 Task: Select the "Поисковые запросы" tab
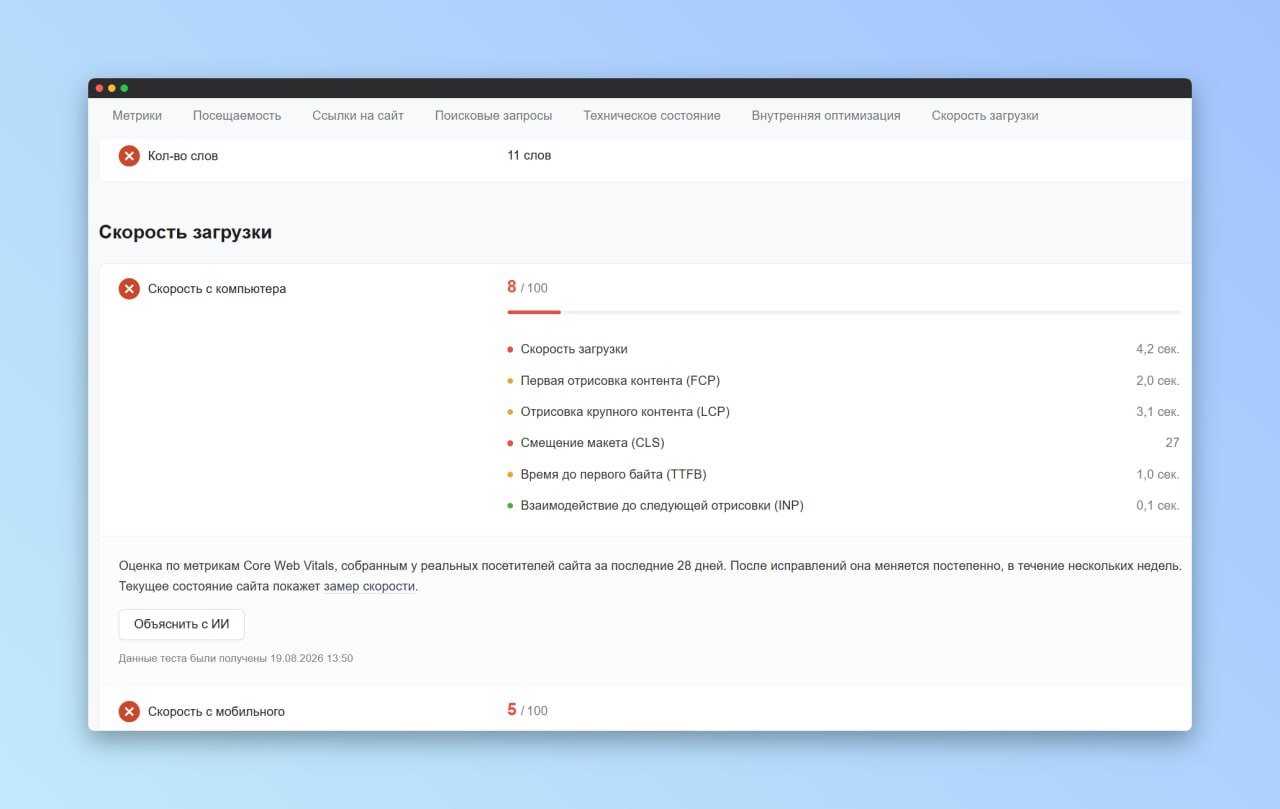pyautogui.click(x=493, y=116)
